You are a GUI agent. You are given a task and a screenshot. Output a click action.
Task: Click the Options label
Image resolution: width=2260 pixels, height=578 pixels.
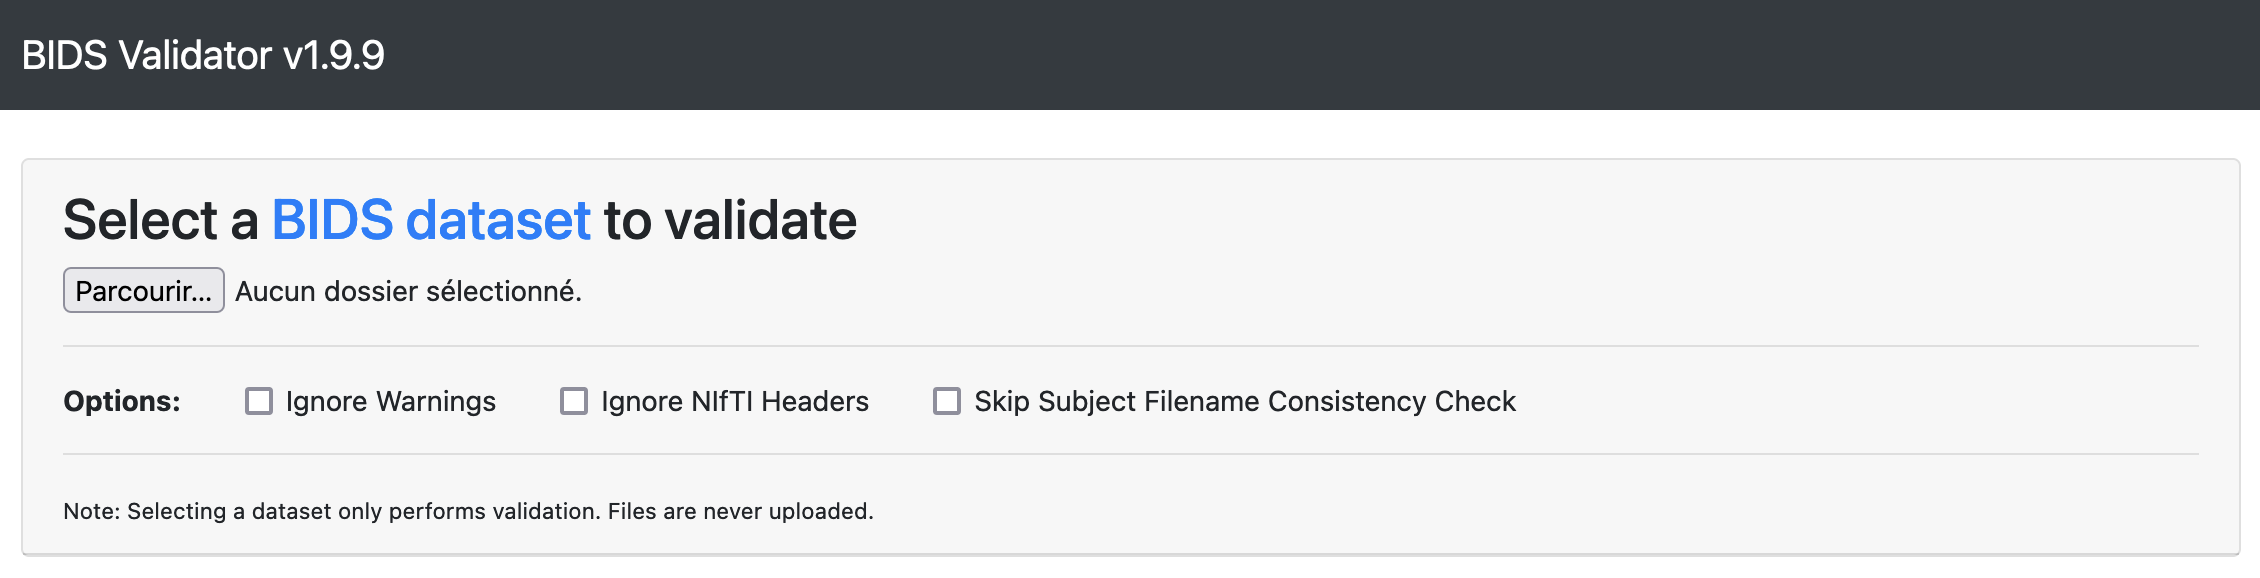tap(121, 401)
